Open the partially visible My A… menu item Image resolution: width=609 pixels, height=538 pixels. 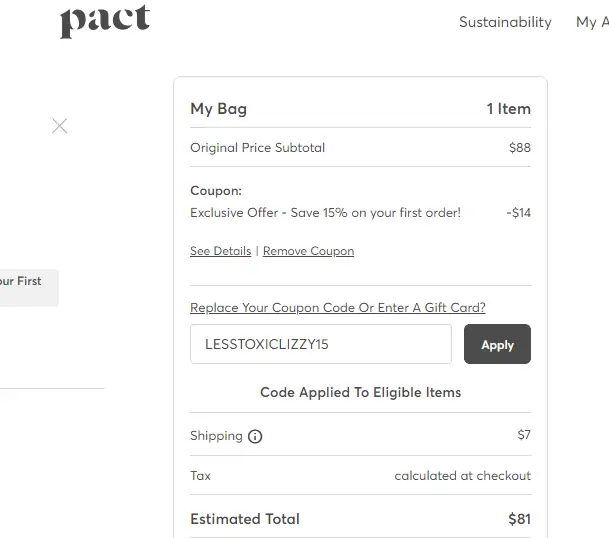tap(590, 22)
